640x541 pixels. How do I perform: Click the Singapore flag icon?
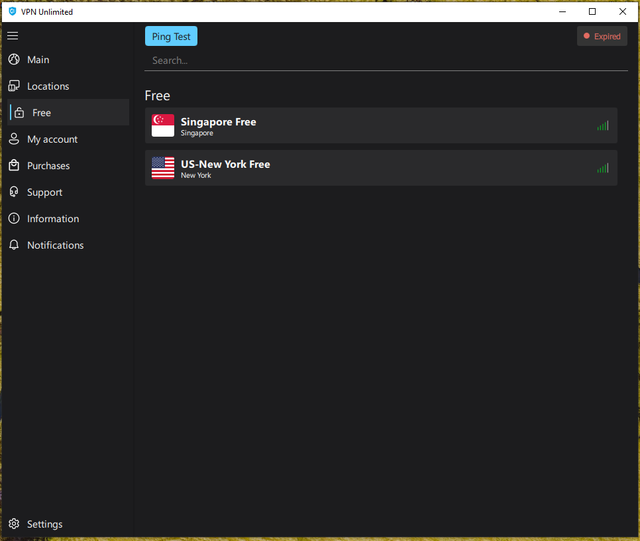pyautogui.click(x=163, y=125)
